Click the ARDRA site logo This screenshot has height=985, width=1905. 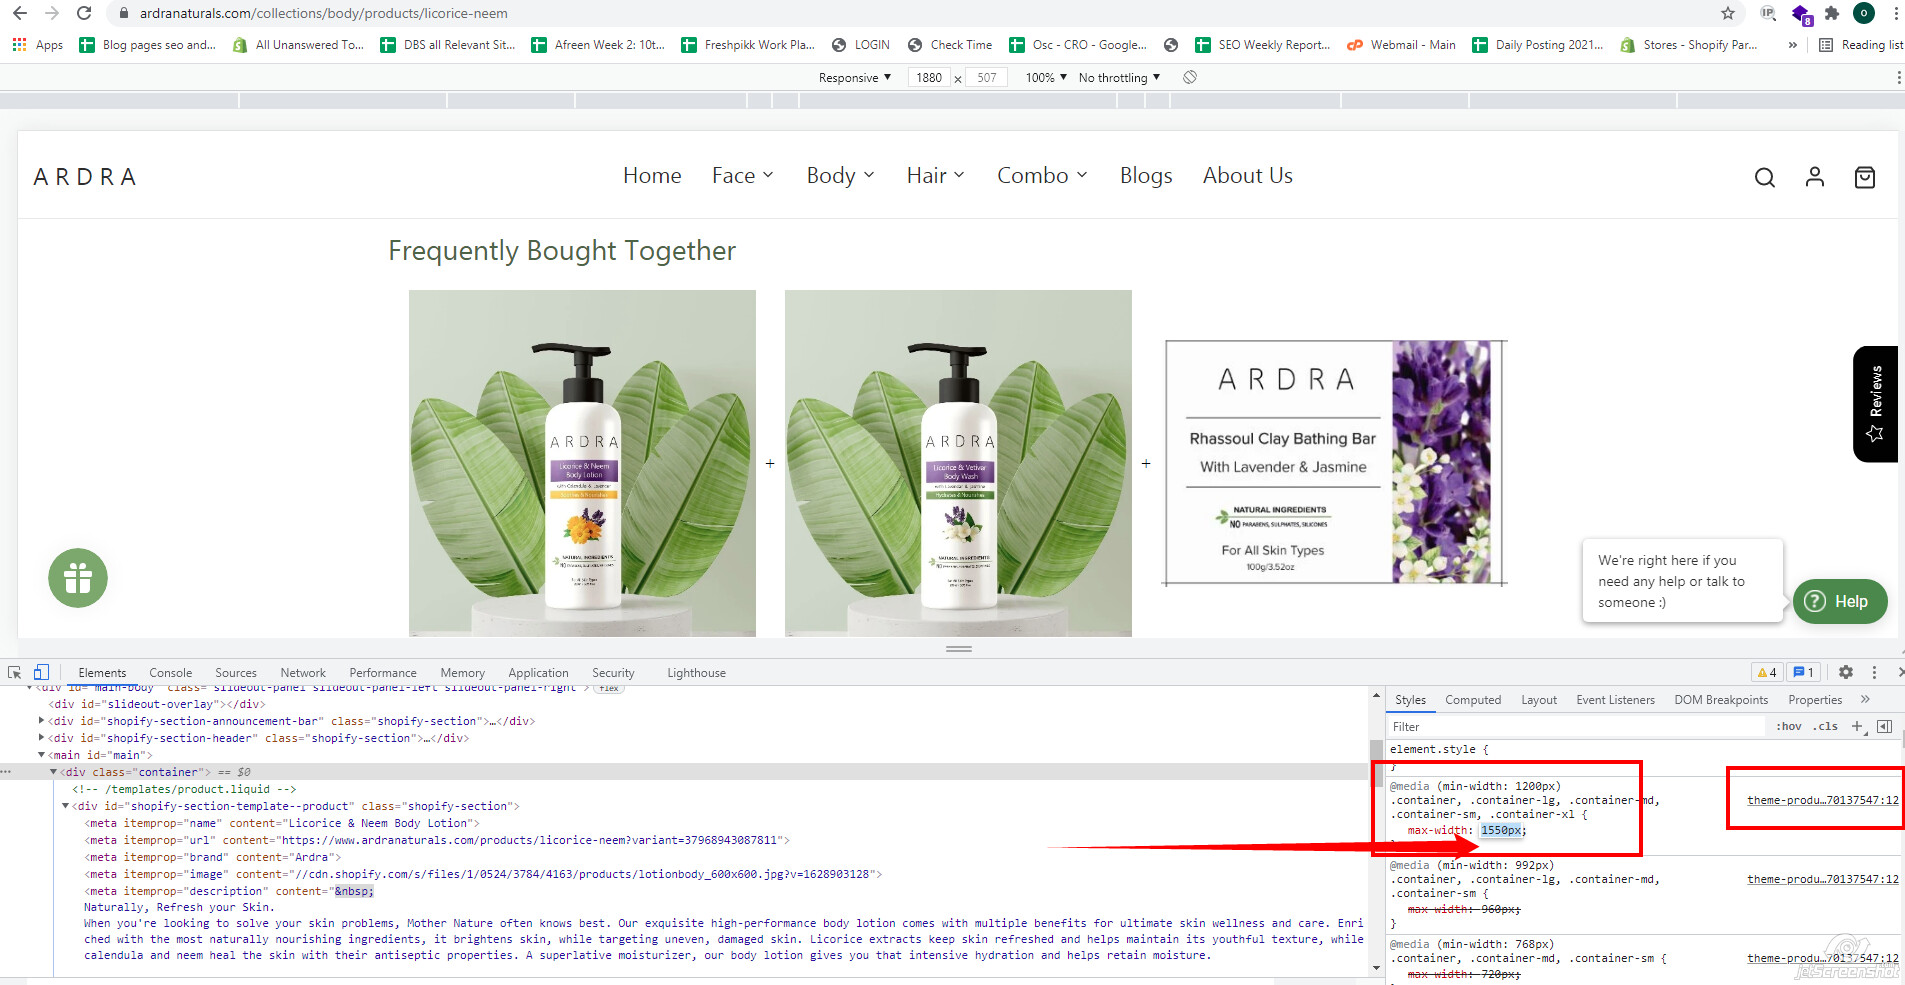tap(85, 177)
